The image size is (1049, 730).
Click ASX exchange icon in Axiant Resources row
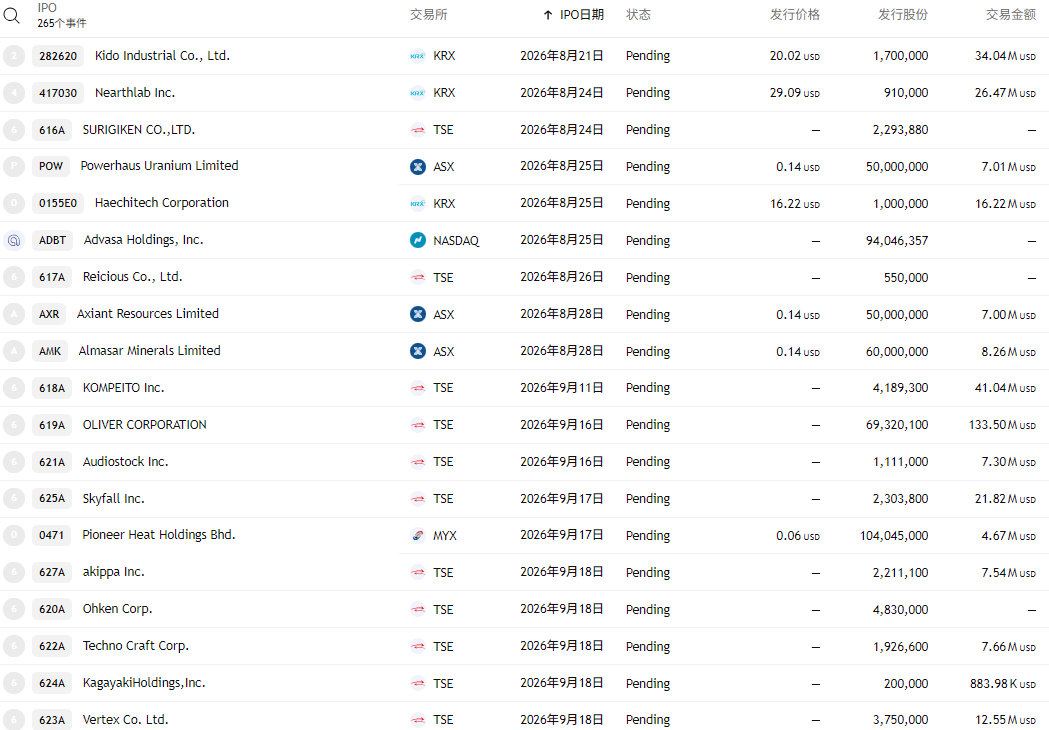(x=417, y=314)
